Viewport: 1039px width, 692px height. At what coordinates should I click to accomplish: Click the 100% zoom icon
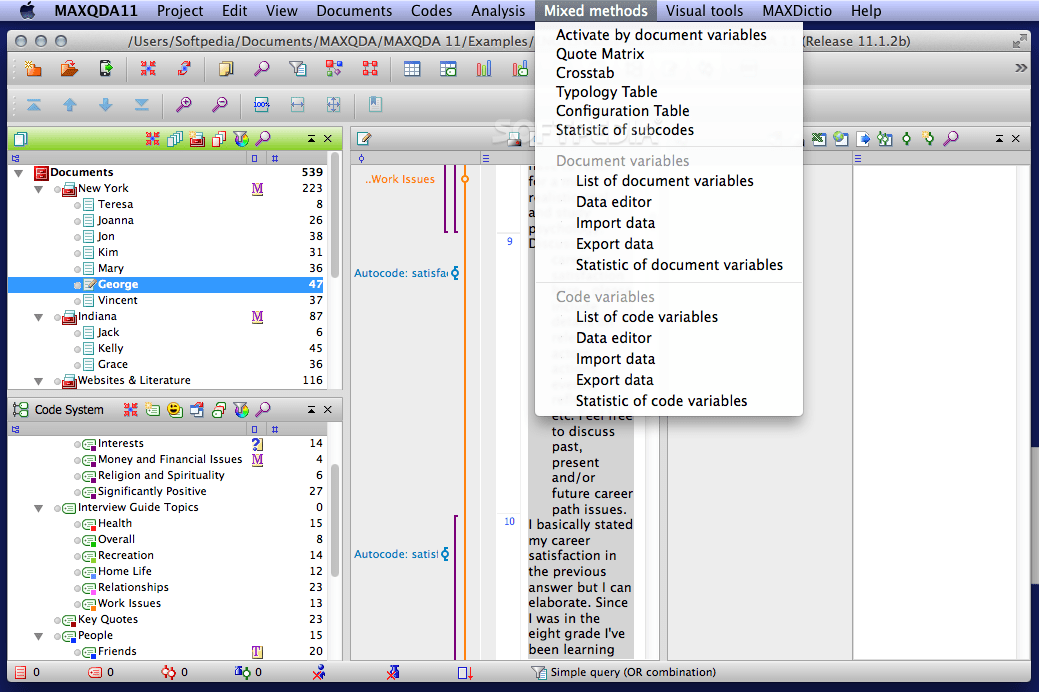(x=262, y=104)
